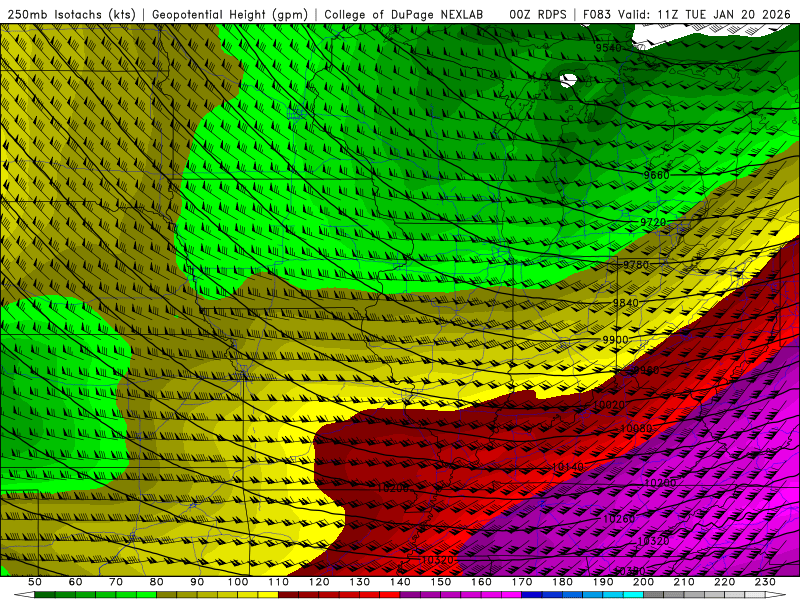Select the 10080 contour label

636,428
